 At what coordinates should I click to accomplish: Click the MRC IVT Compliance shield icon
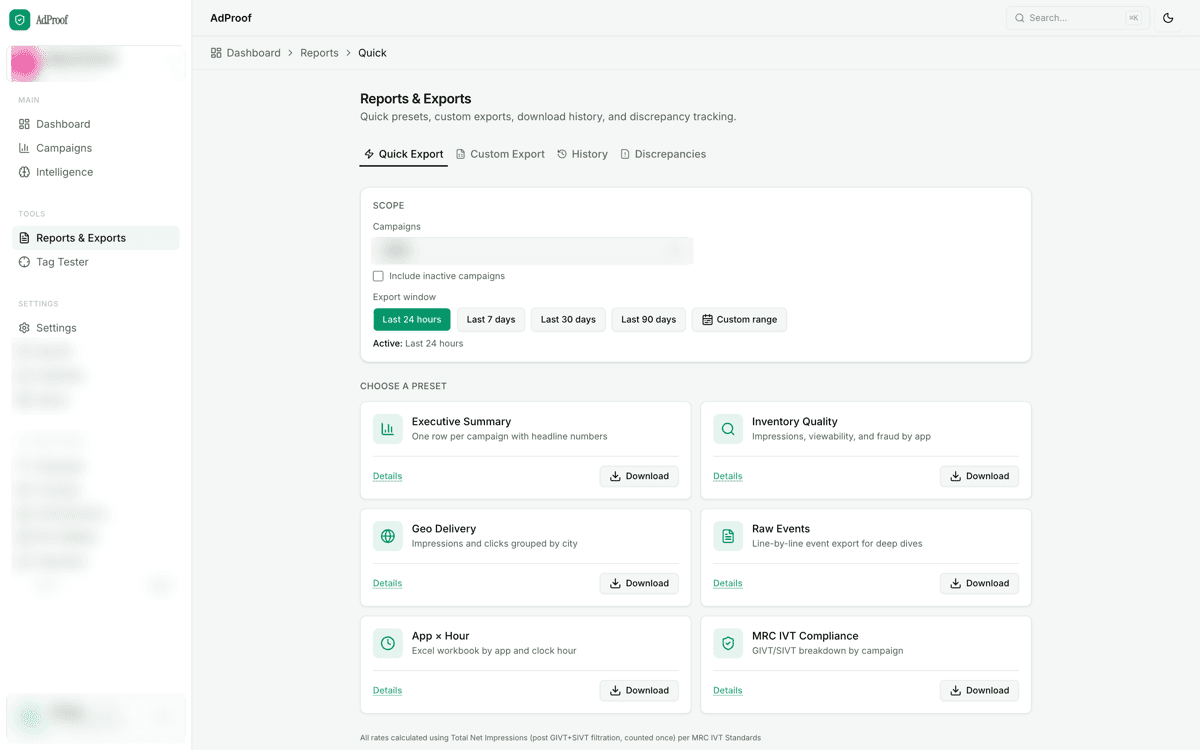[x=728, y=643]
